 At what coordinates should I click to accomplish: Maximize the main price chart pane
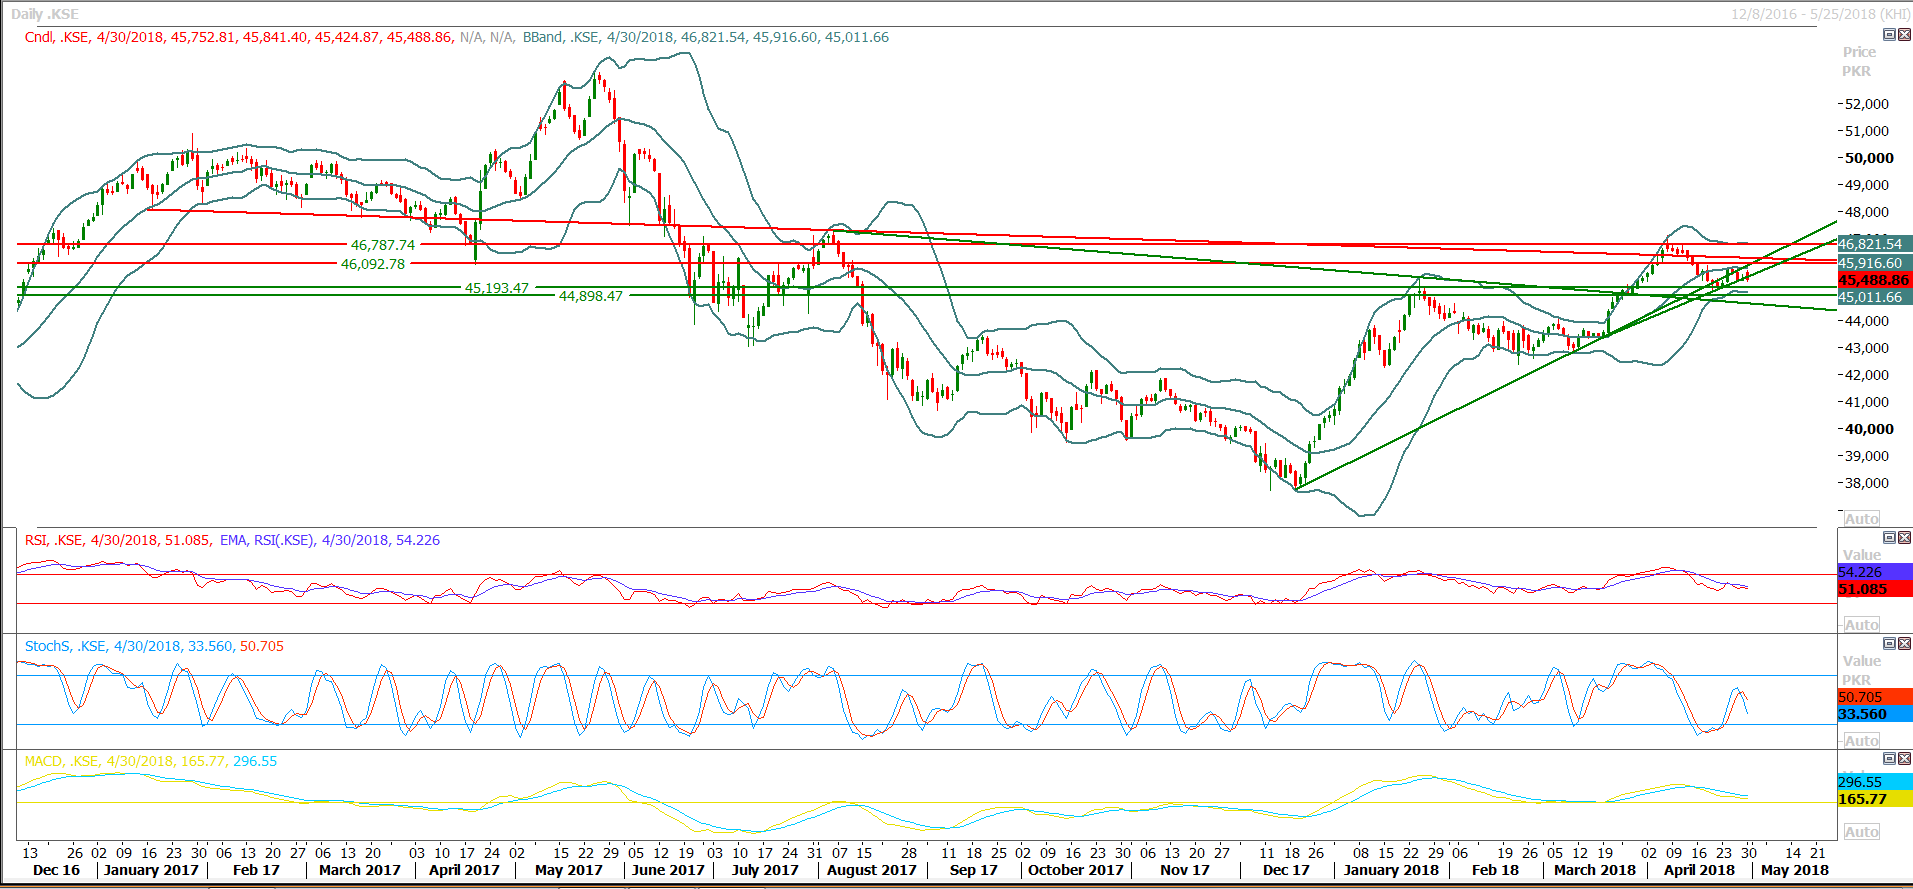pos(1889,35)
